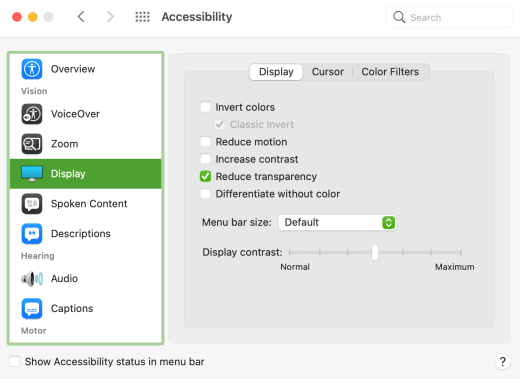Screen dimensions: 520x379
Task: Click the Audio speaker icon
Action: coord(32,279)
